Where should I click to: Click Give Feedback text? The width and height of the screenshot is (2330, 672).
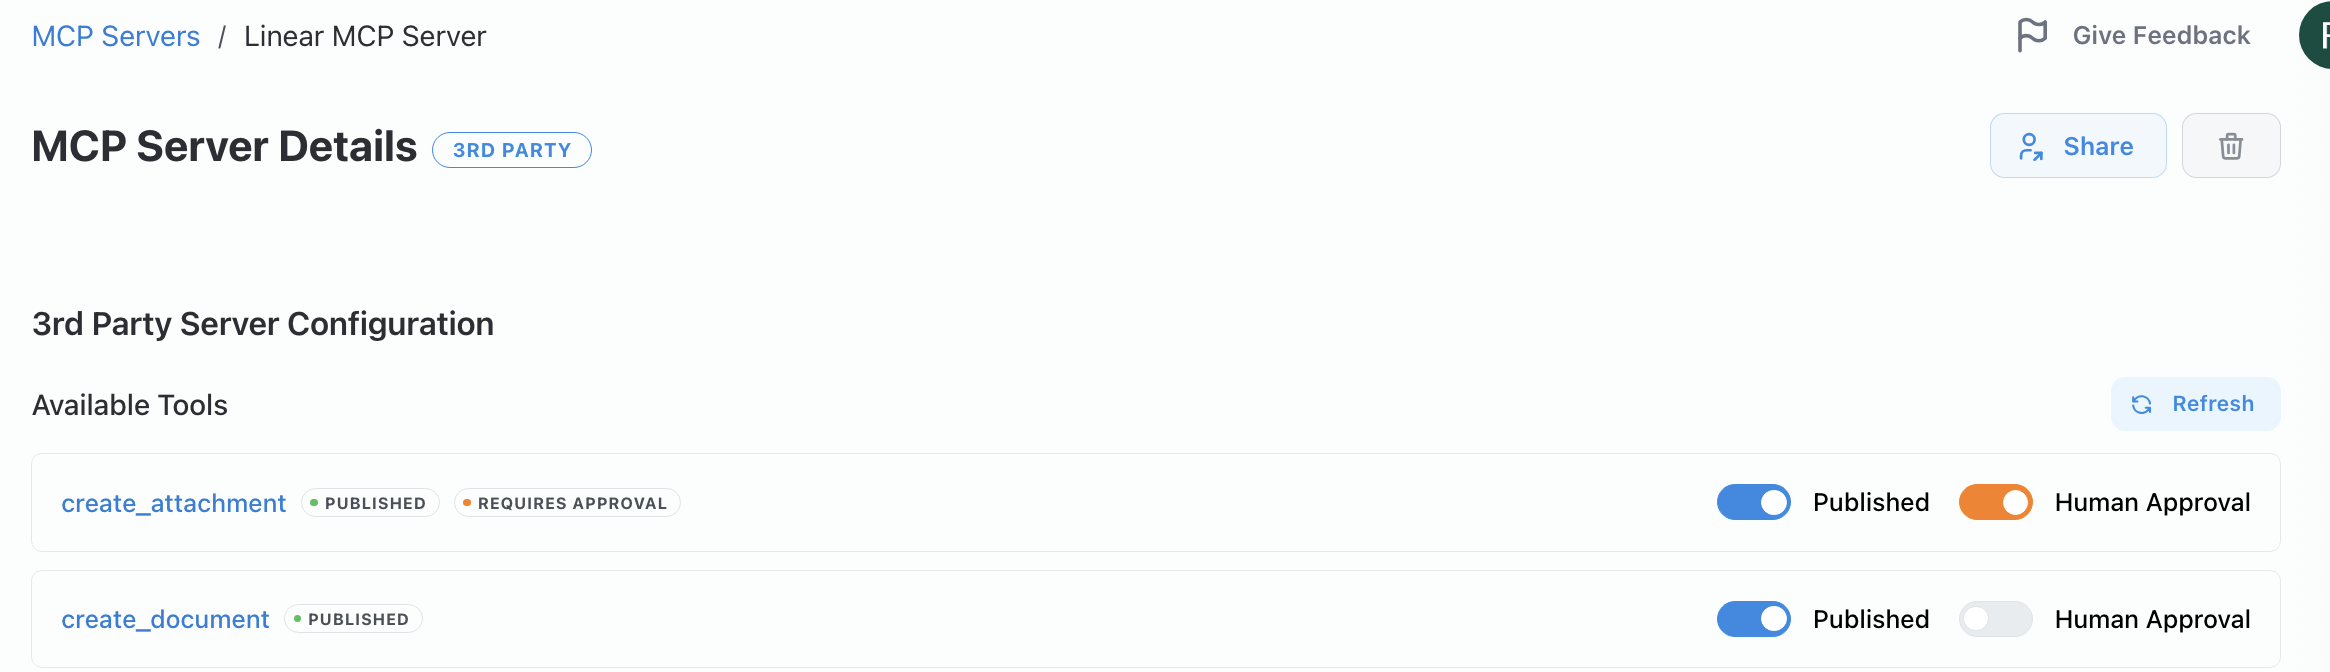[2161, 35]
